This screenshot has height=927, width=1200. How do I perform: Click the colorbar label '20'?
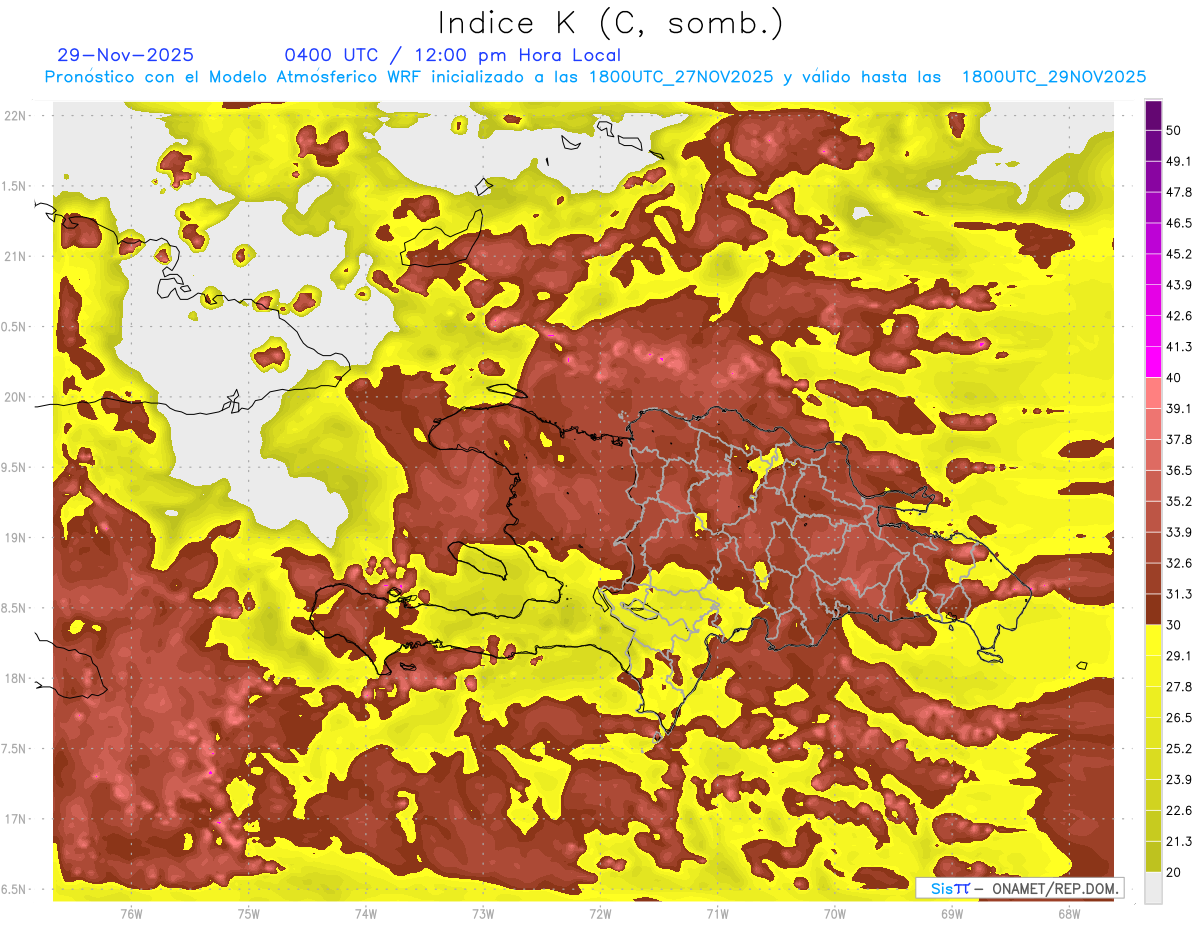tap(1175, 872)
